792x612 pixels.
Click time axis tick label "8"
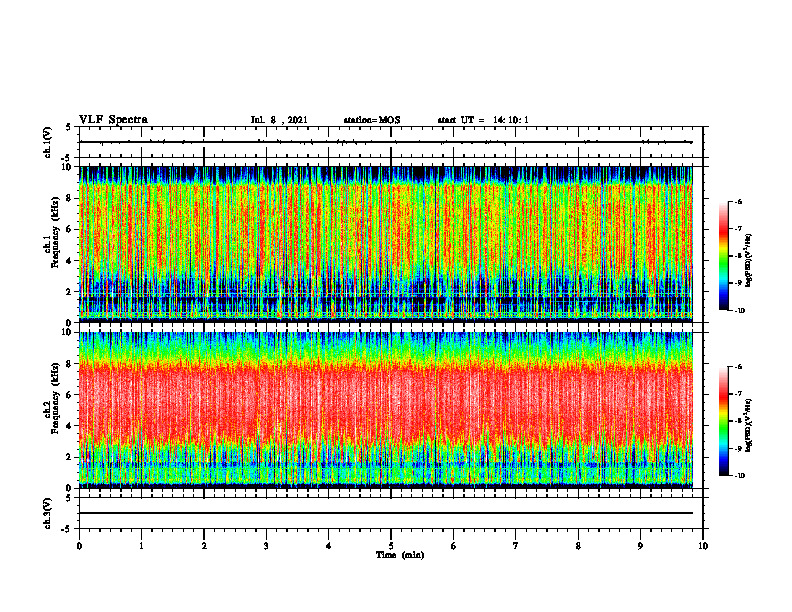click(x=578, y=546)
